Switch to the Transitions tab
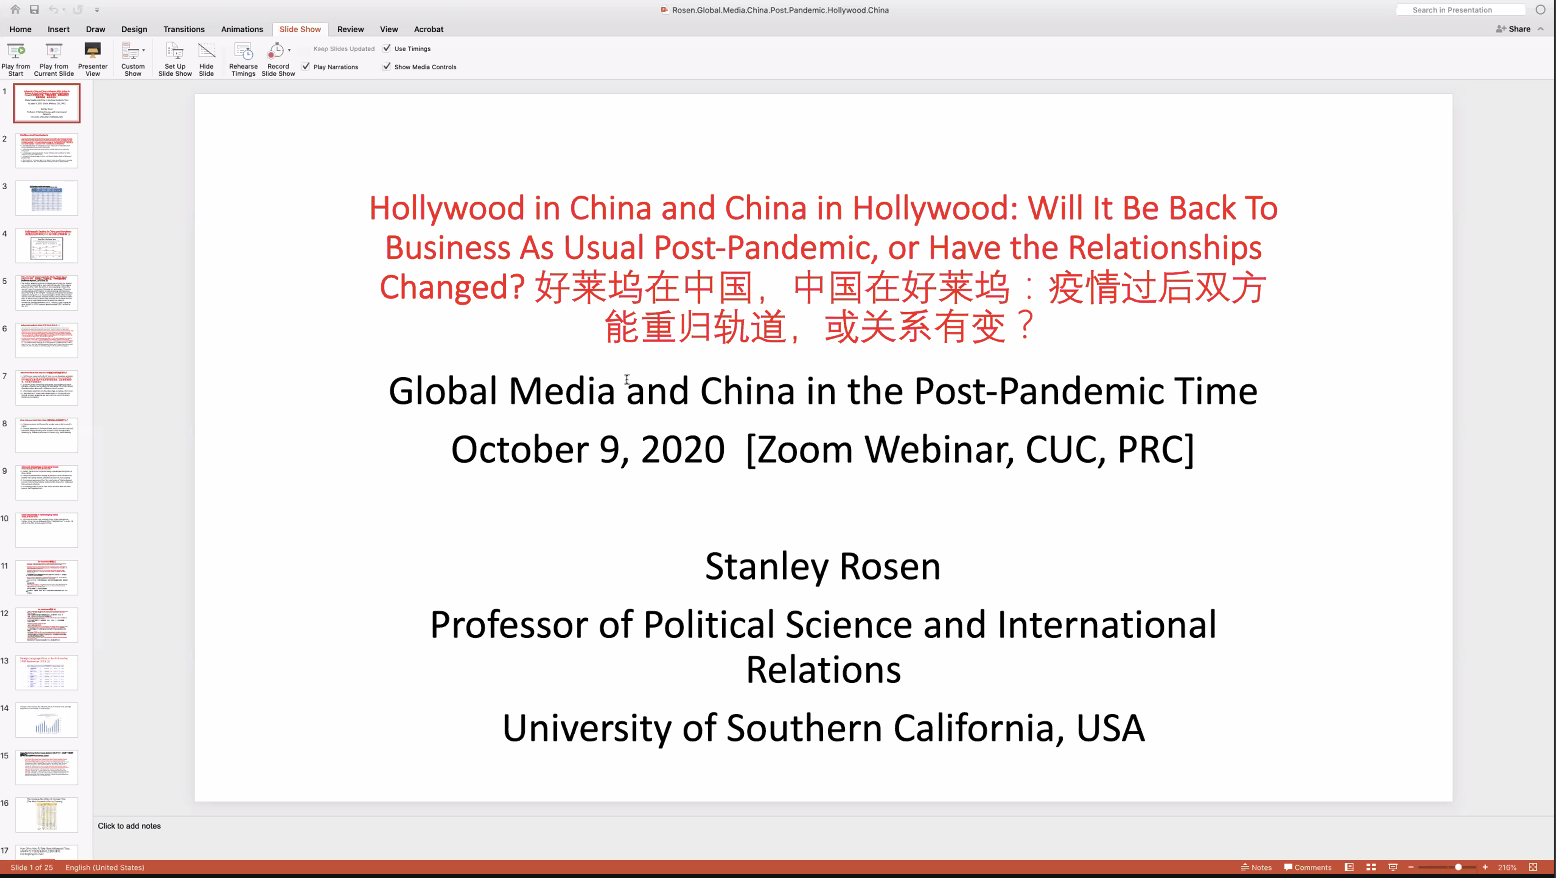Screen dimensions: 1556x878 [184, 29]
